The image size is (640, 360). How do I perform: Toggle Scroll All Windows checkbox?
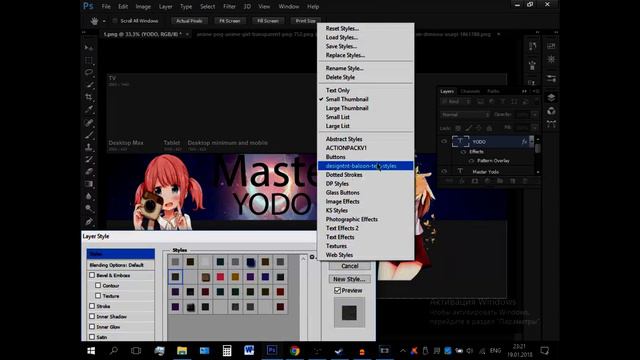click(115, 20)
